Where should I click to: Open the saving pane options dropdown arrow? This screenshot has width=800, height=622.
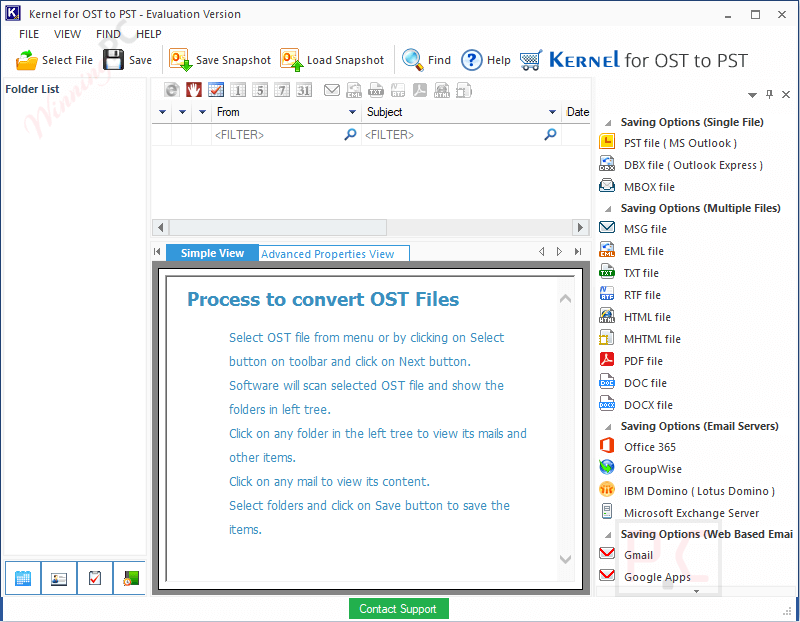[752, 95]
